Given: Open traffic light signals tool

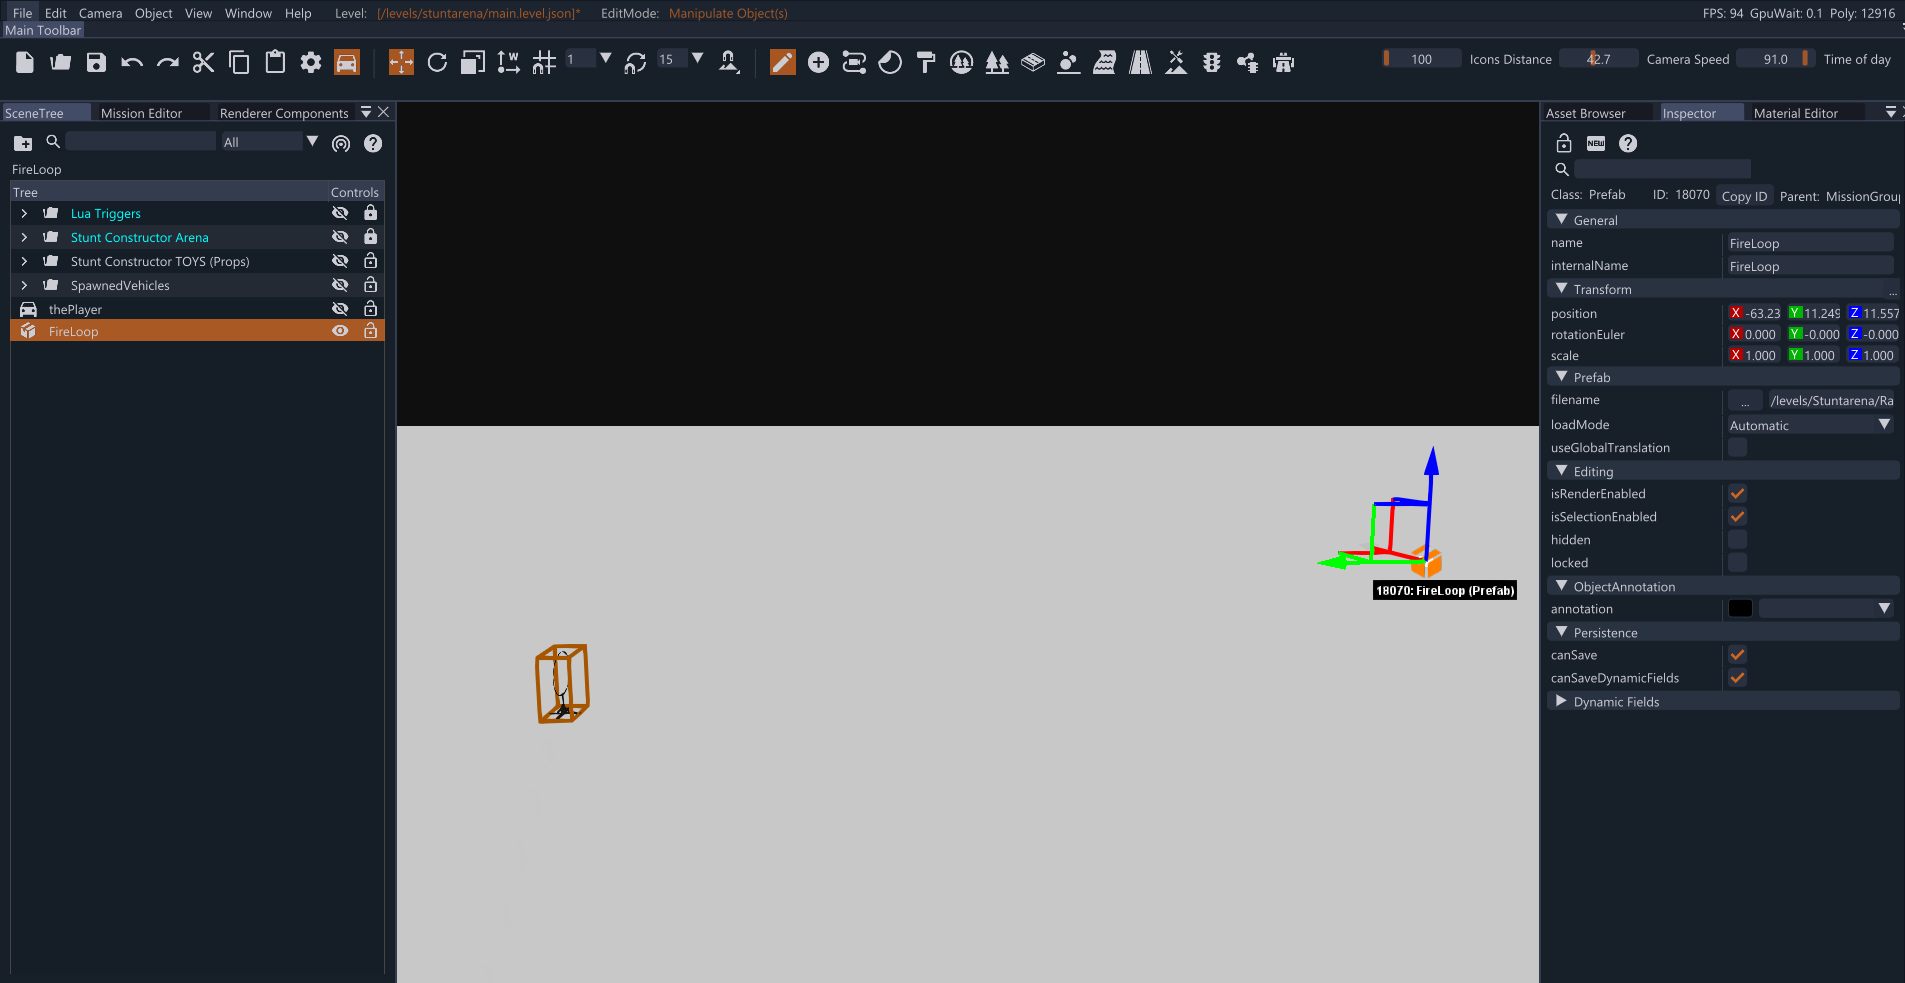Looking at the screenshot, I should click(1212, 62).
